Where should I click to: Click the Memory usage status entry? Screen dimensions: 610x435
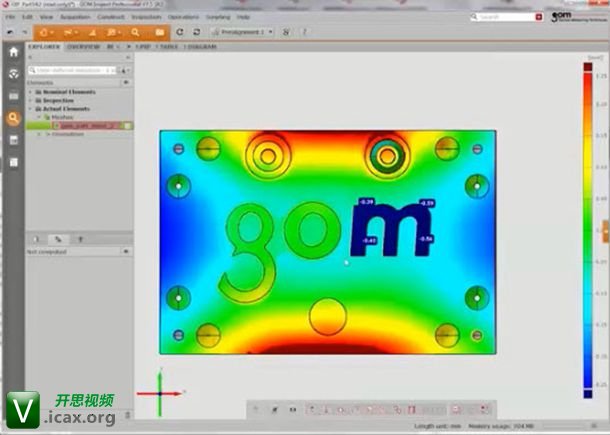[x=501, y=426]
